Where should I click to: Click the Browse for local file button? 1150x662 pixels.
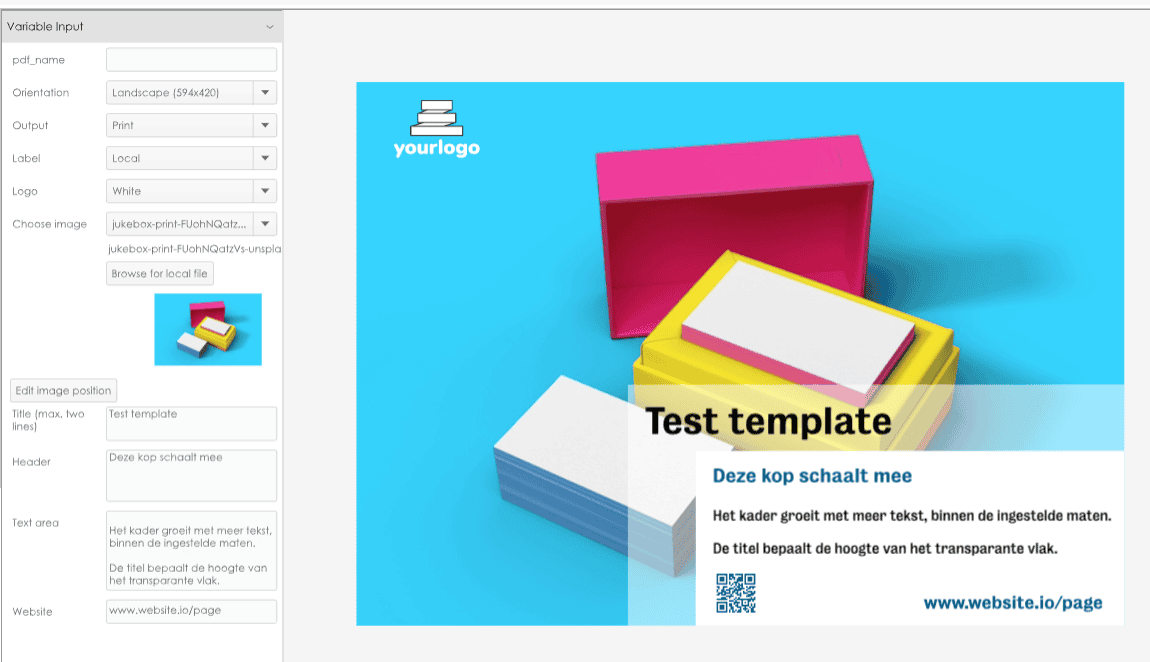(160, 274)
